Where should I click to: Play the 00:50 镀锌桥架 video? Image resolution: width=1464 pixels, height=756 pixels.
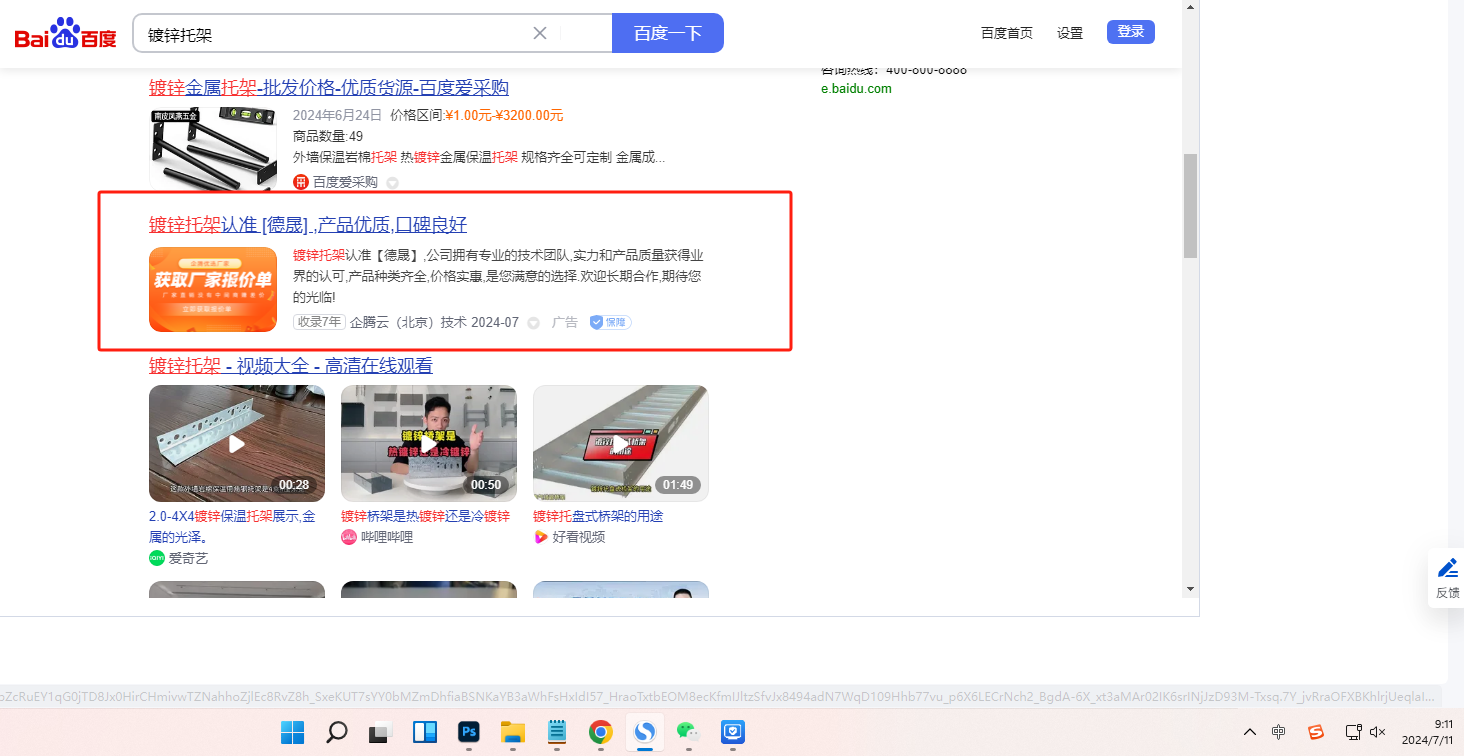(429, 443)
